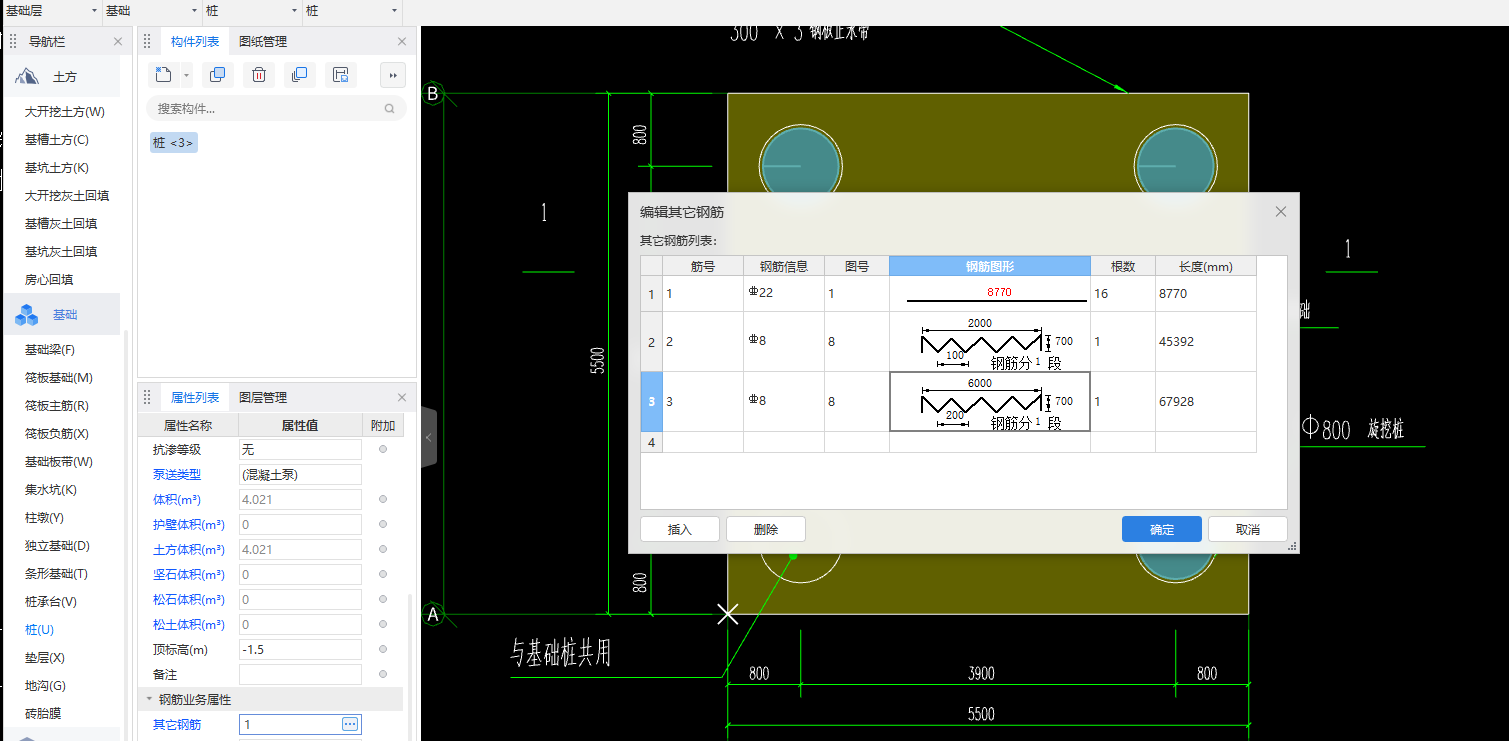Toggle 附加 option for 坚石体积(m³)
This screenshot has width=1509, height=741.
click(383, 574)
